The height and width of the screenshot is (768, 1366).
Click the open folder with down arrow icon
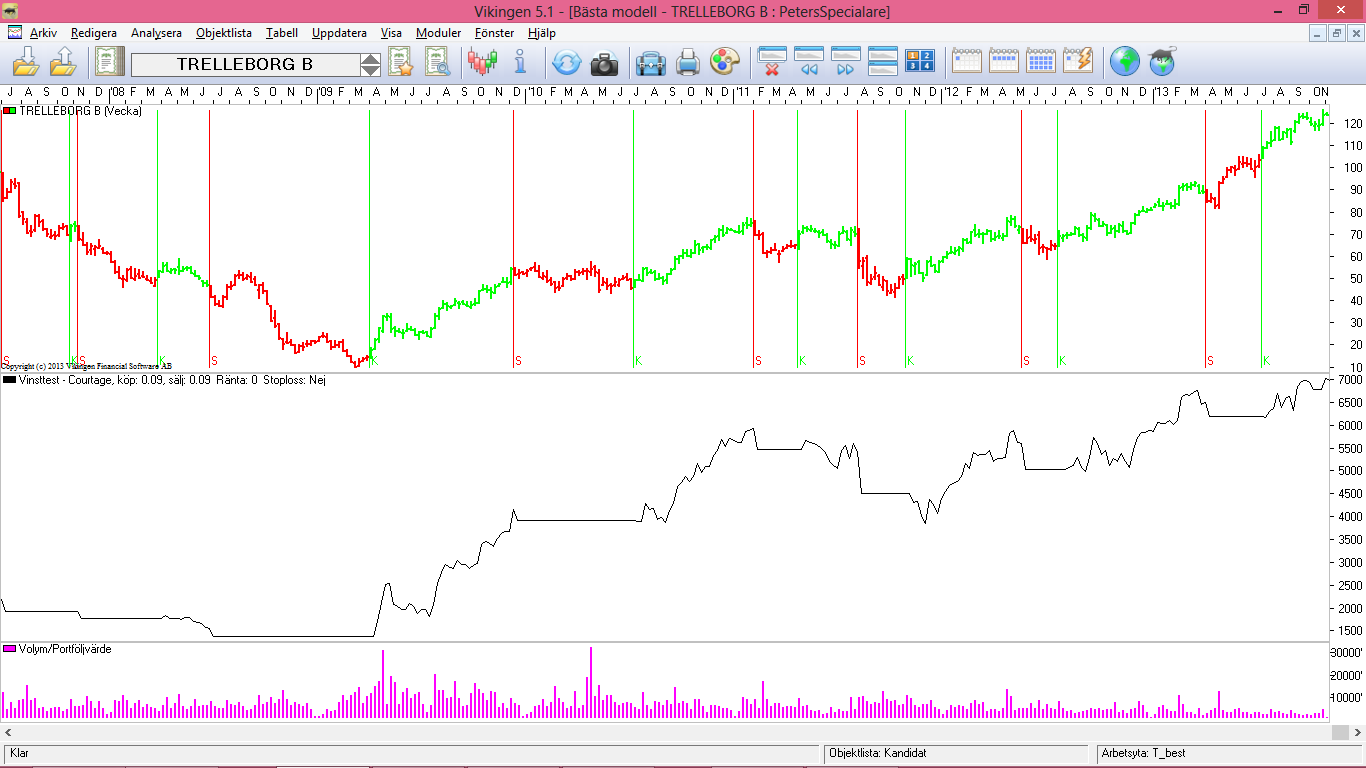coord(27,63)
